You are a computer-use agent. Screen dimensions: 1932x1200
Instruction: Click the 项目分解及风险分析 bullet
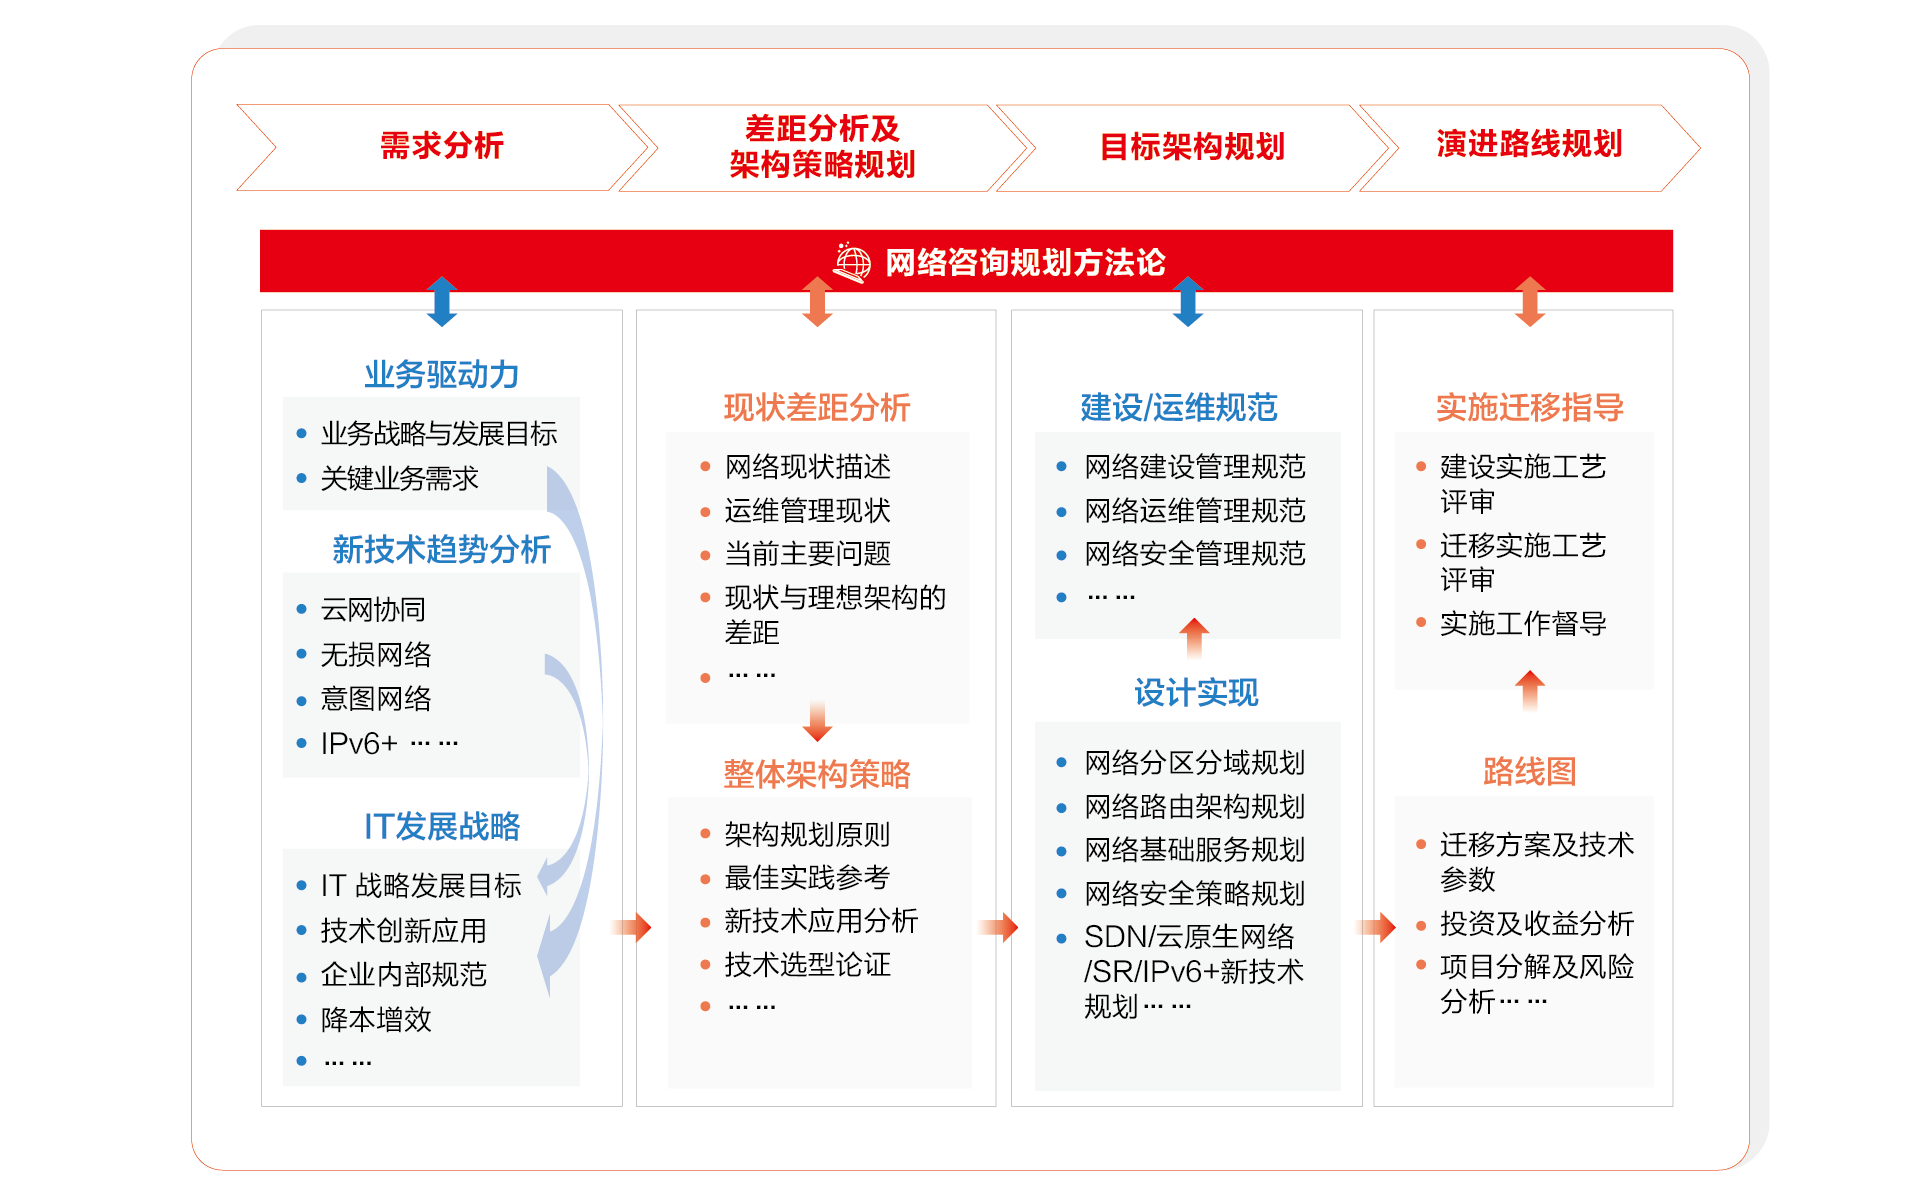pos(1536,984)
